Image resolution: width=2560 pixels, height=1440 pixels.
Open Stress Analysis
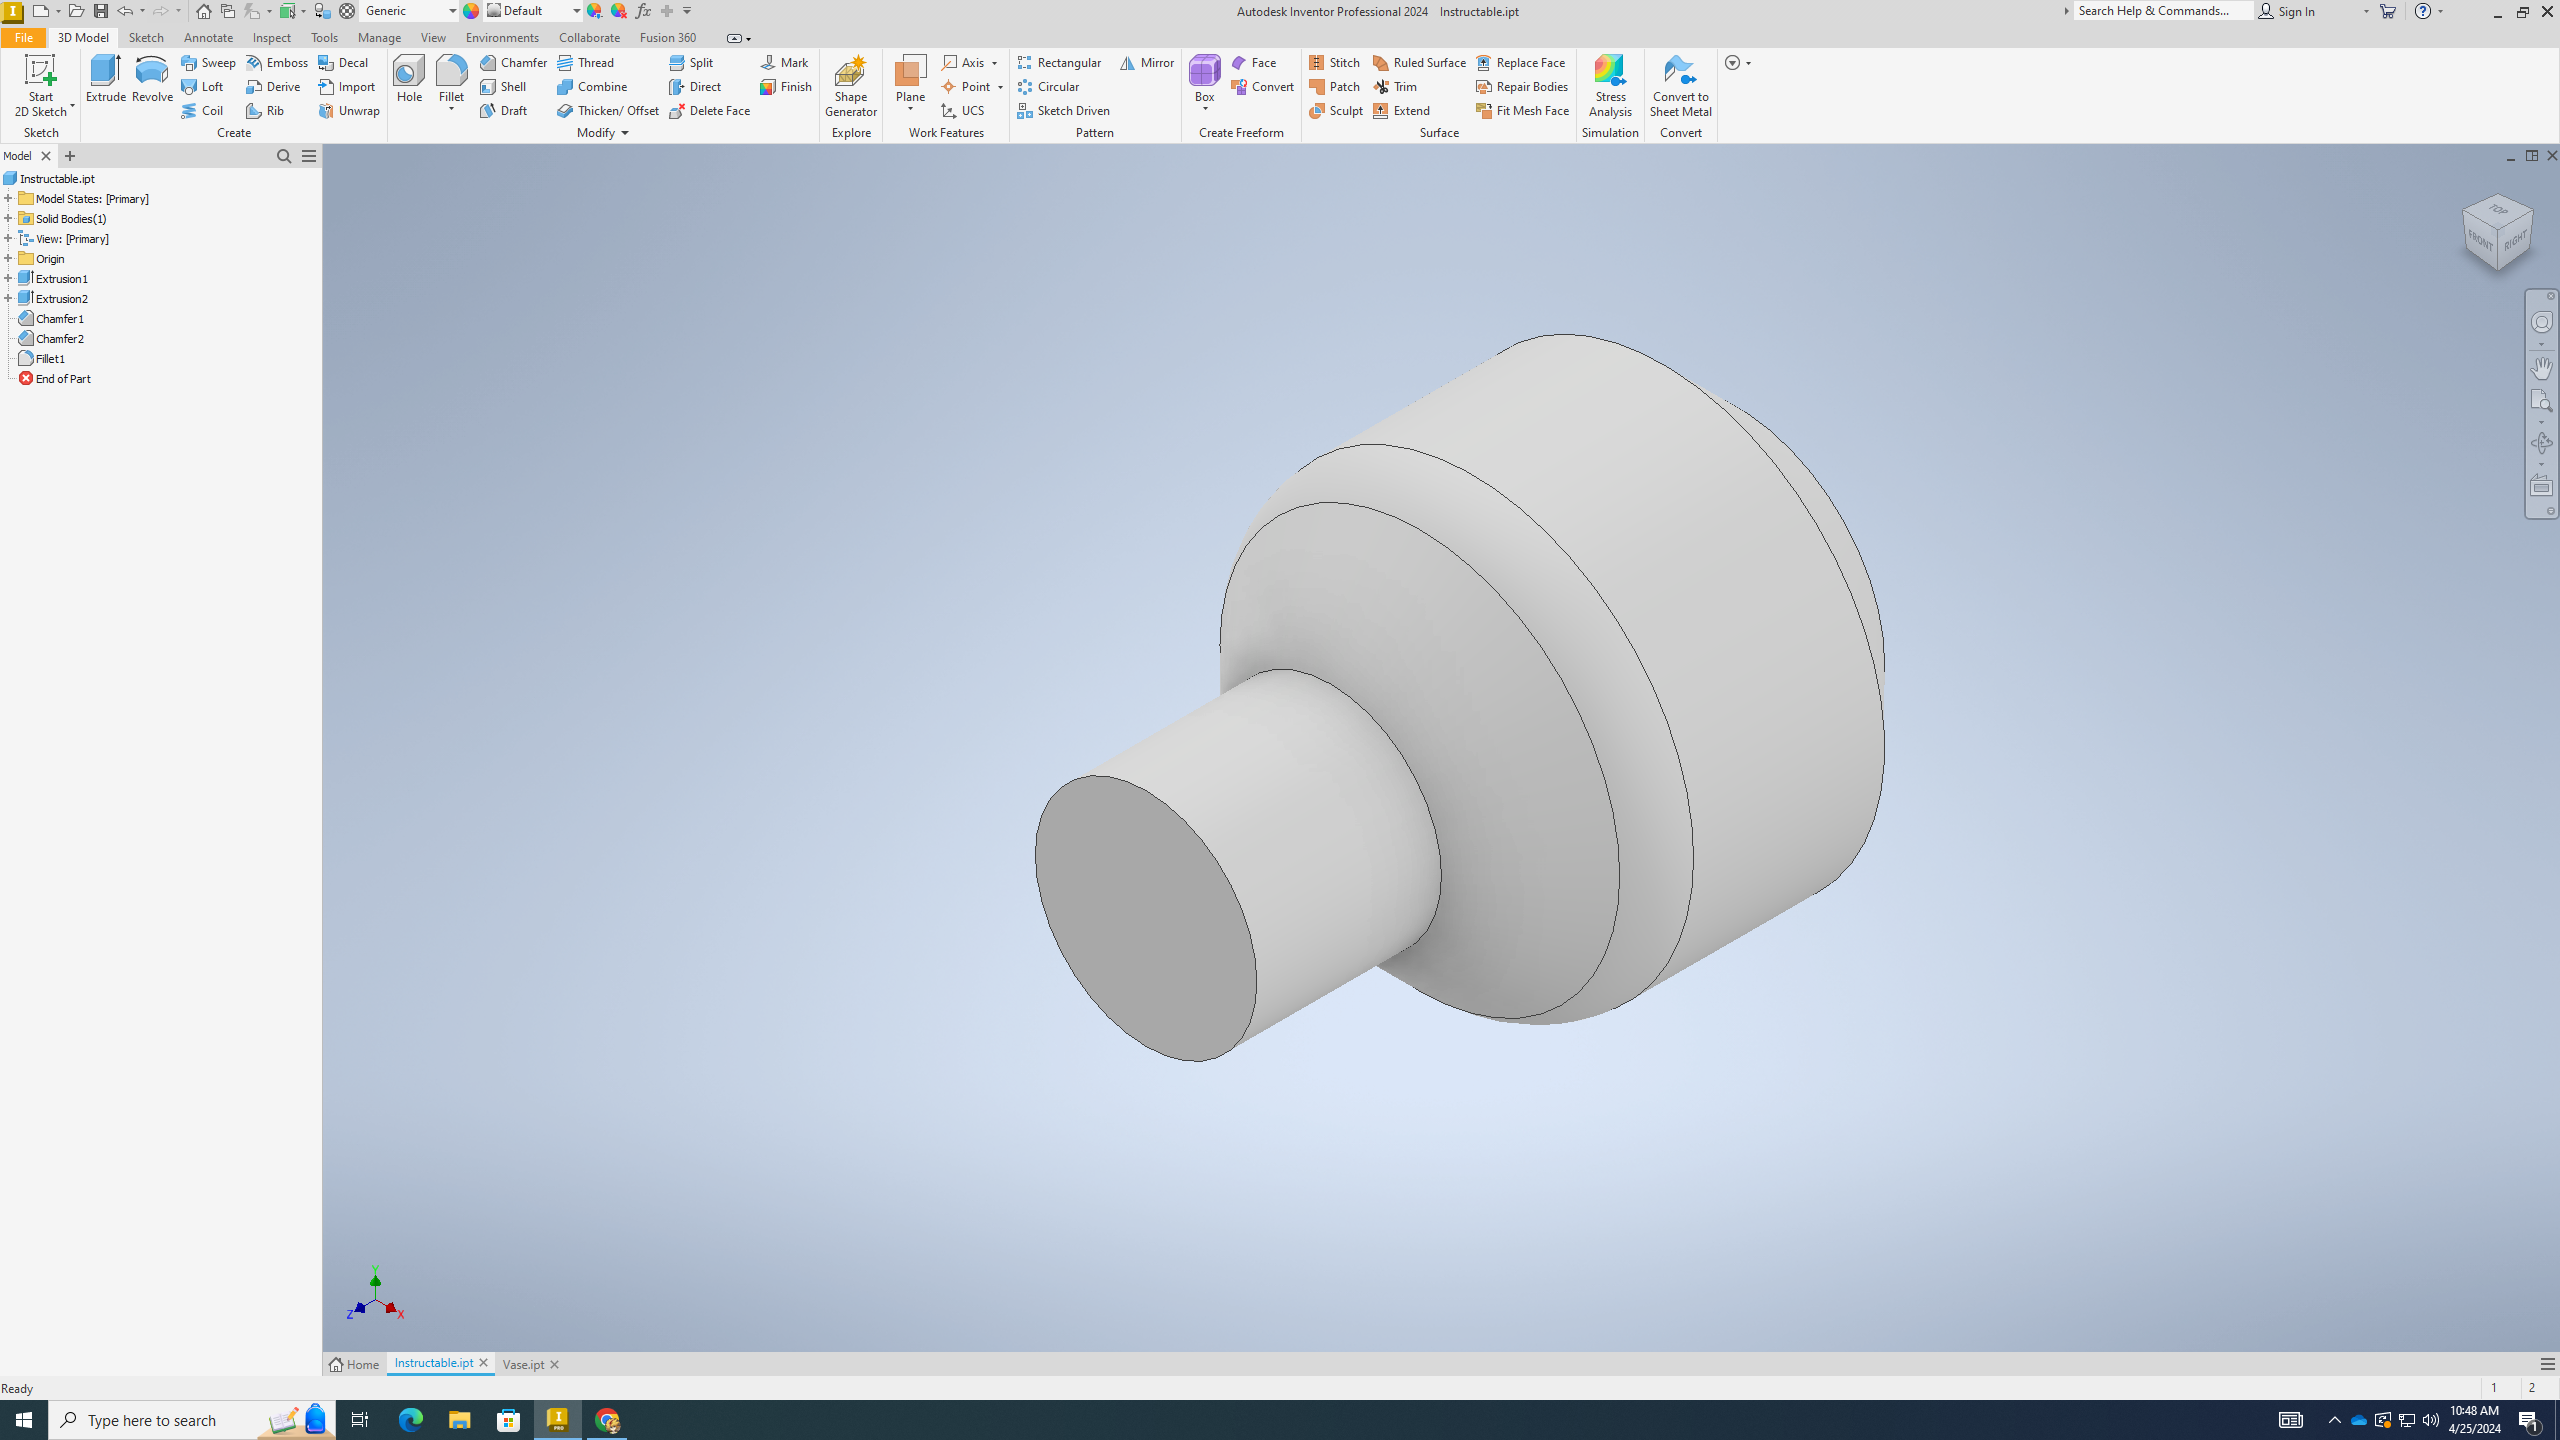coord(1610,86)
